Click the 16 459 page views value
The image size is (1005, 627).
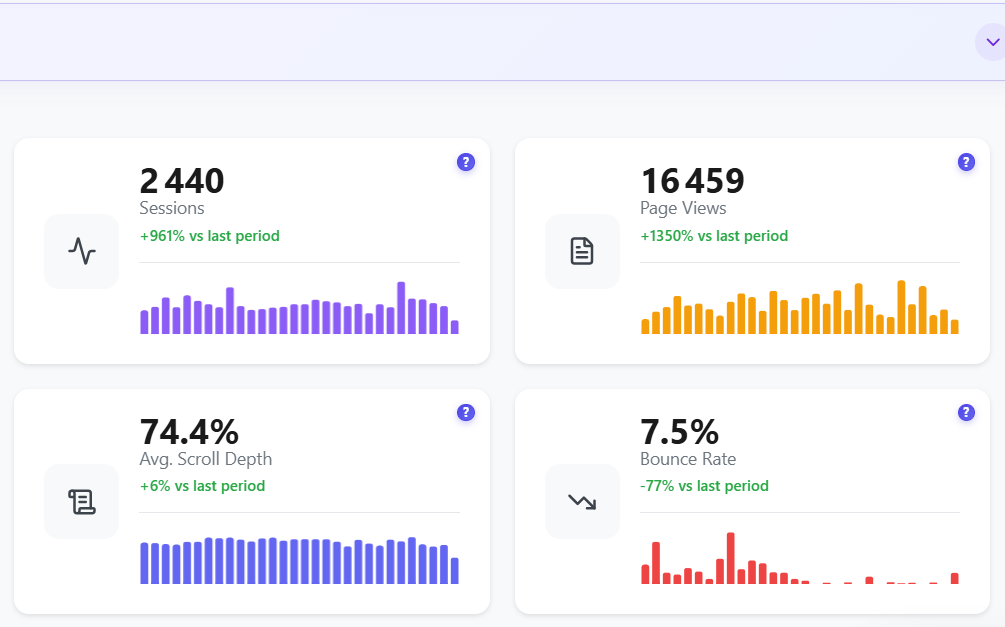(x=692, y=181)
